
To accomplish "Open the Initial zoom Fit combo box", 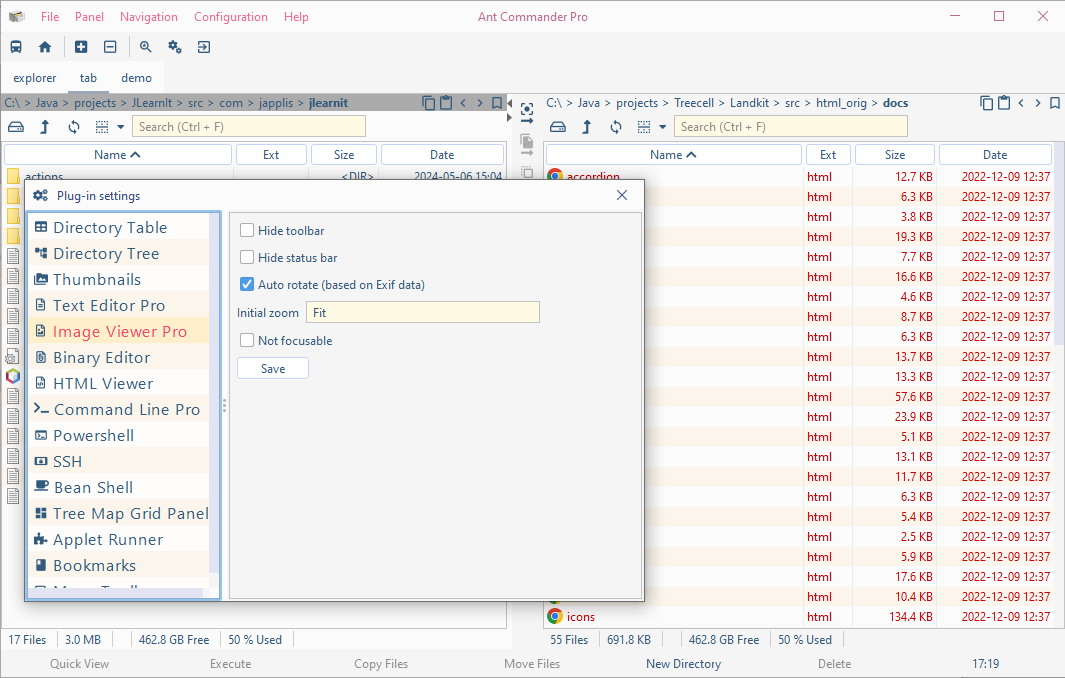I will tap(422, 313).
